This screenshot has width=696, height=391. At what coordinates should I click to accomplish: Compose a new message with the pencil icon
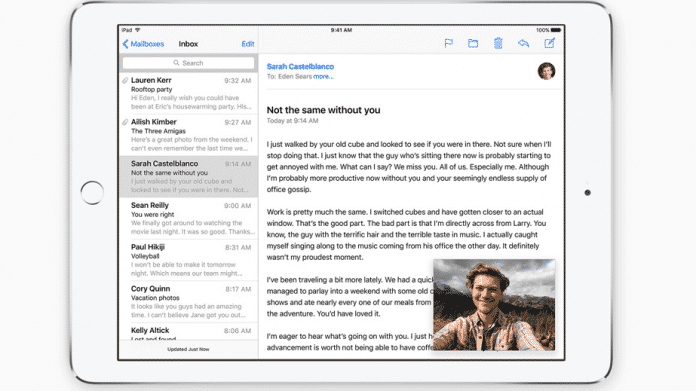[x=550, y=43]
